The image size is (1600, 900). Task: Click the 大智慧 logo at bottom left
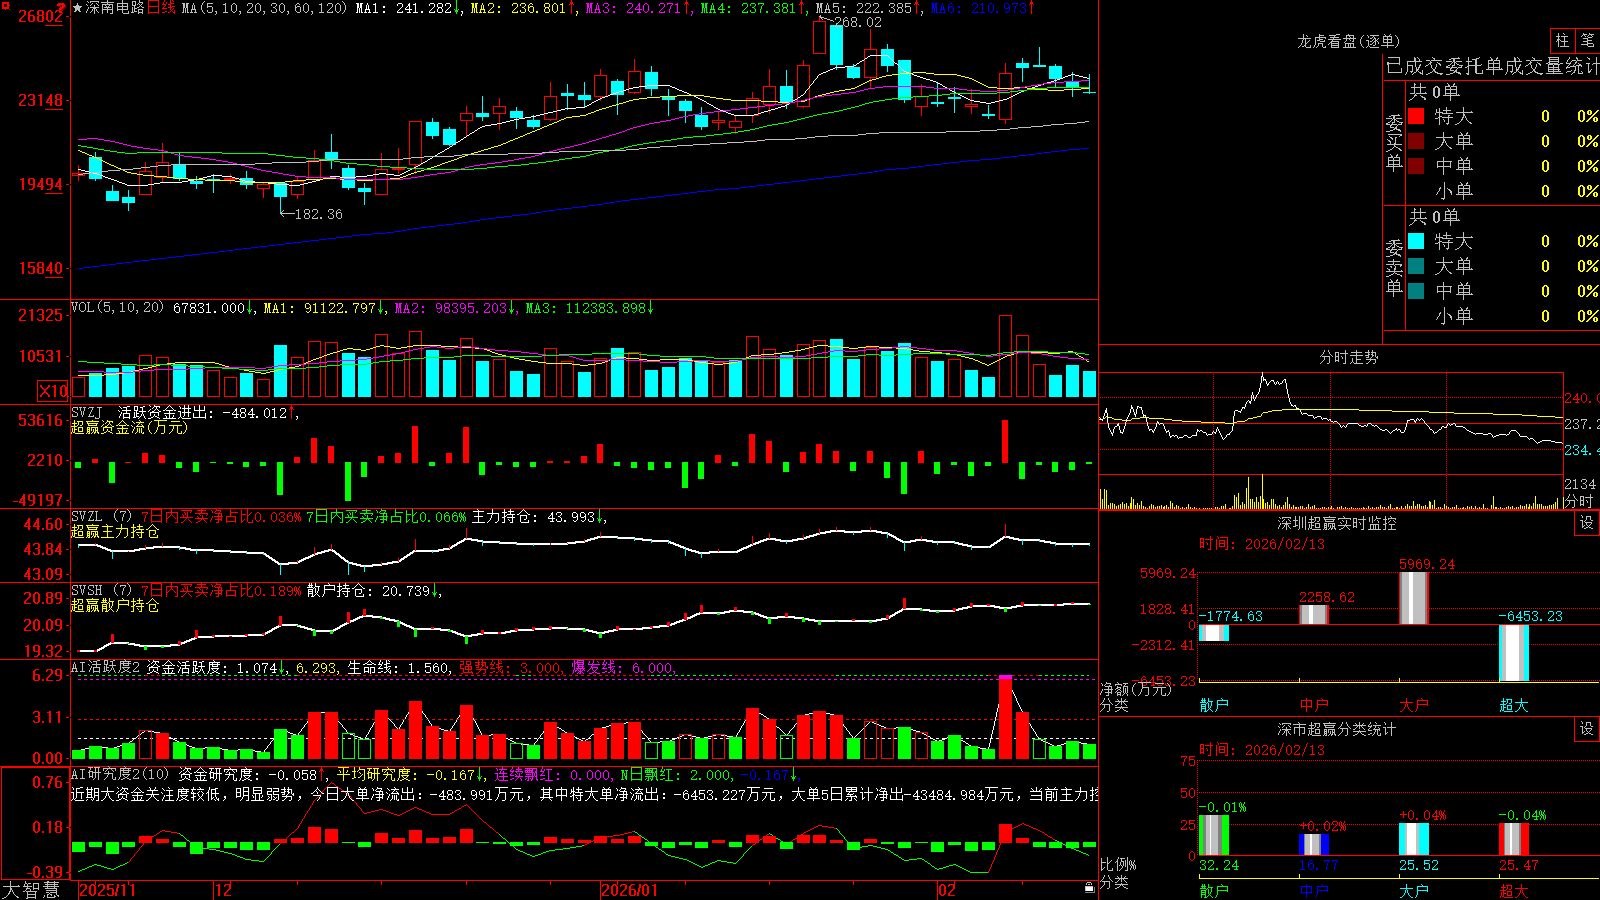[x=31, y=890]
